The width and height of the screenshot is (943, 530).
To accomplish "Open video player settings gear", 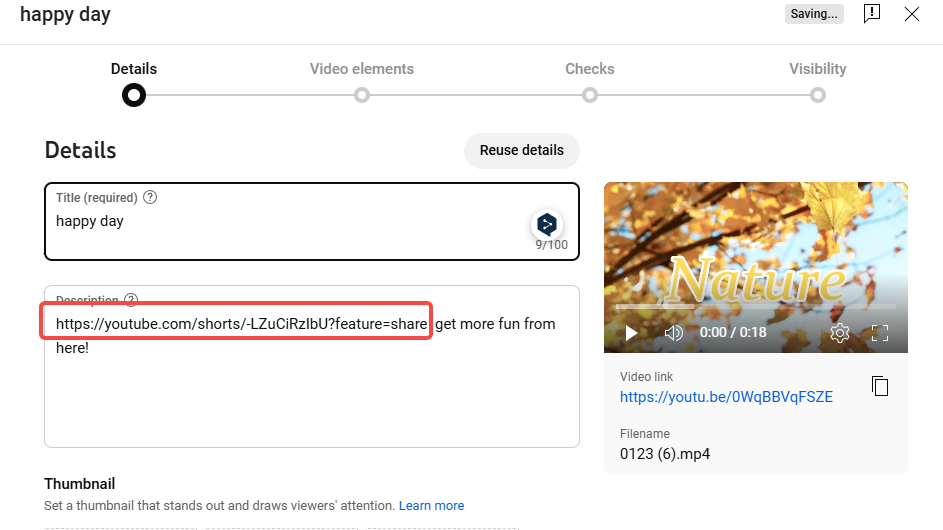I will point(840,333).
